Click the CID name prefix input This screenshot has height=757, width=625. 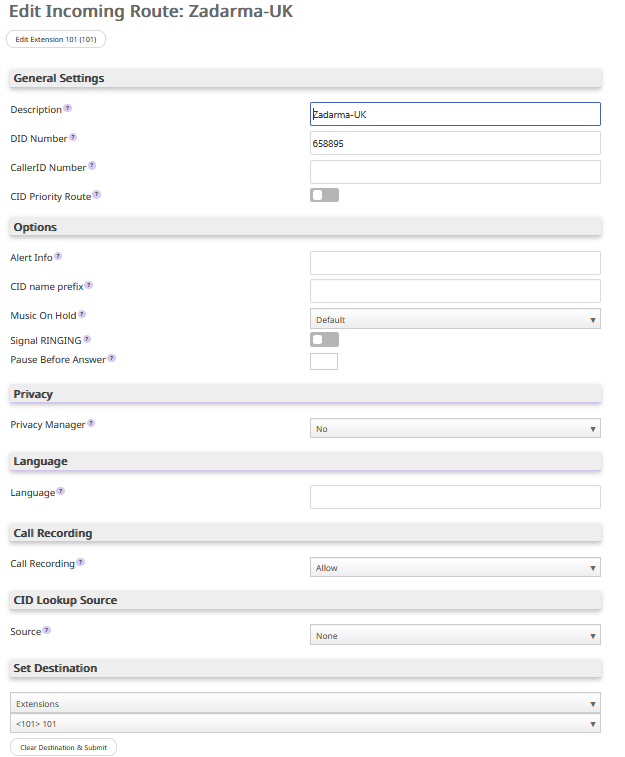point(455,291)
